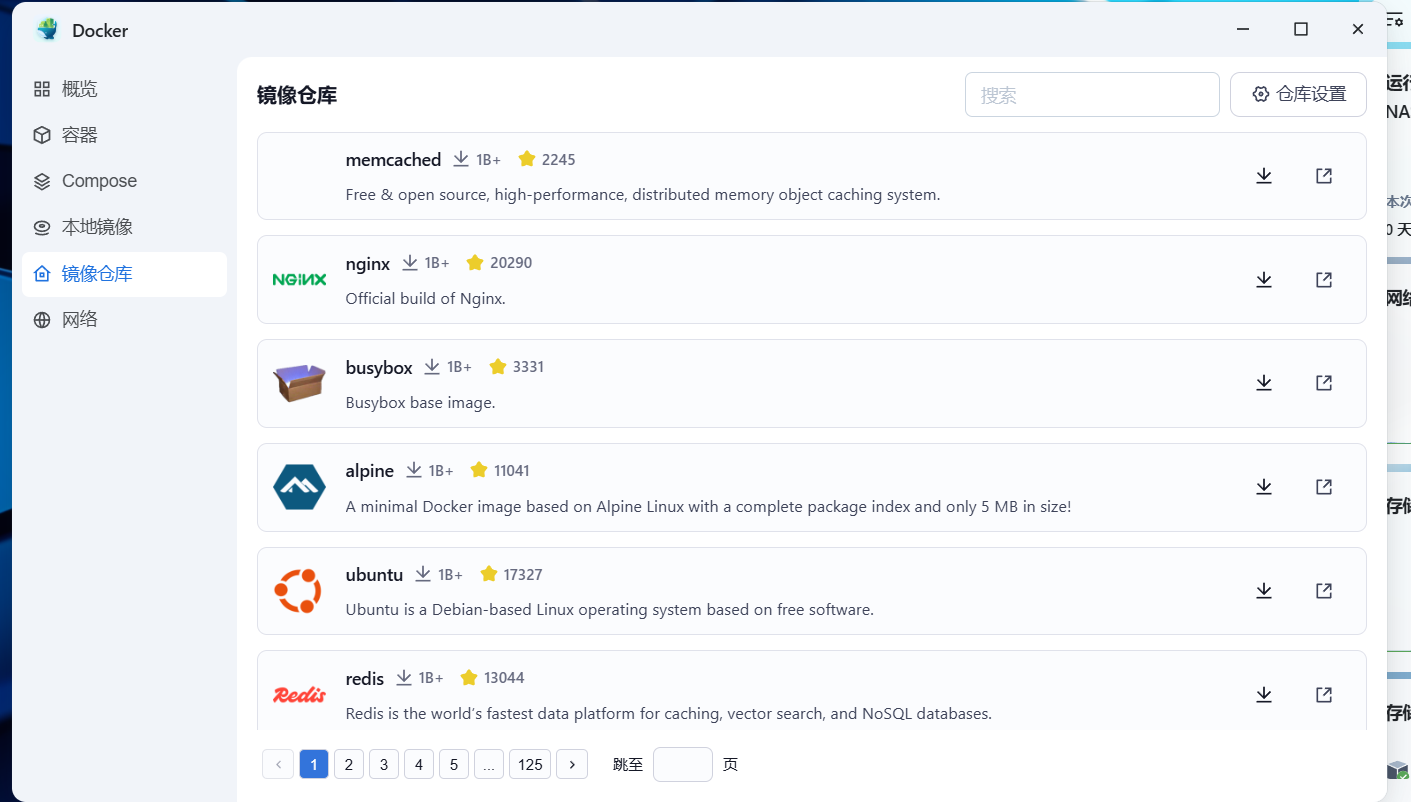Click nginx star count 20290

click(x=511, y=263)
